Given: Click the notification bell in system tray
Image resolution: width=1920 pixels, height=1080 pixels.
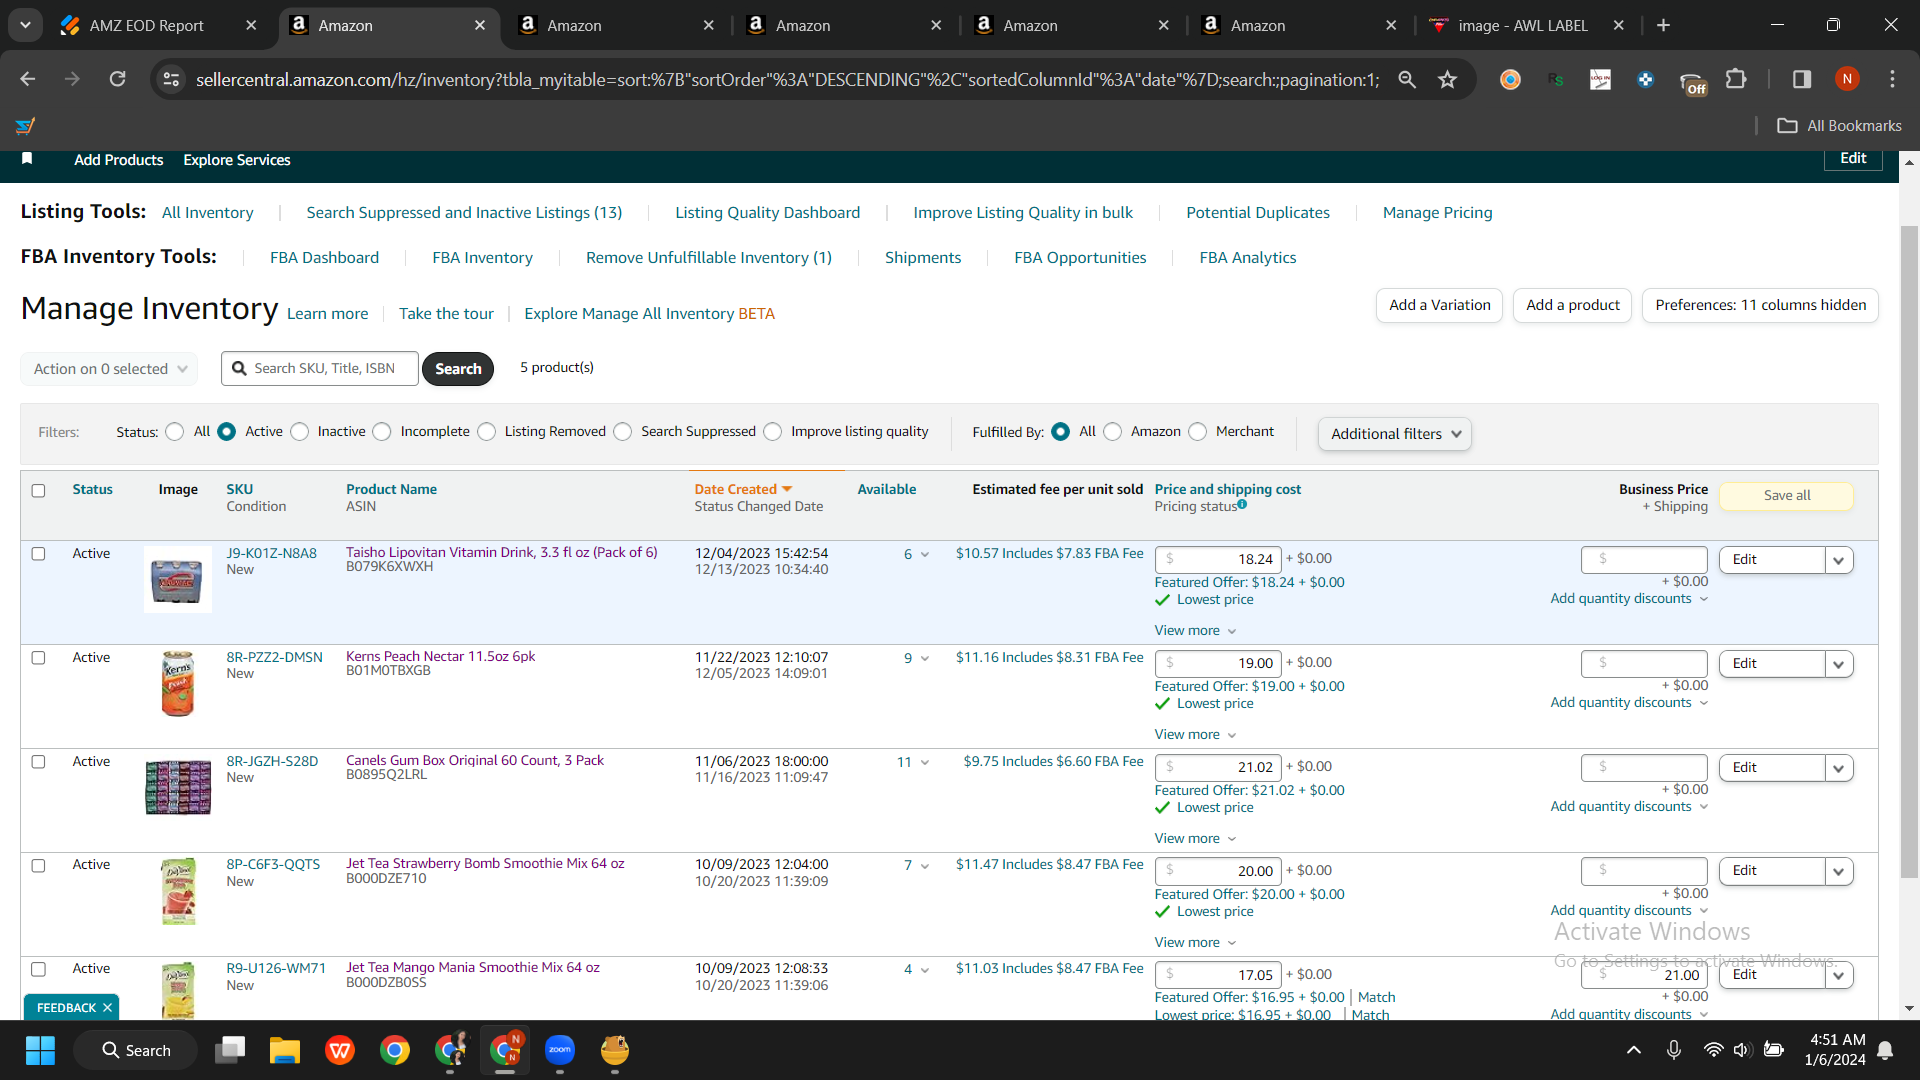Looking at the screenshot, I should tap(1885, 1050).
